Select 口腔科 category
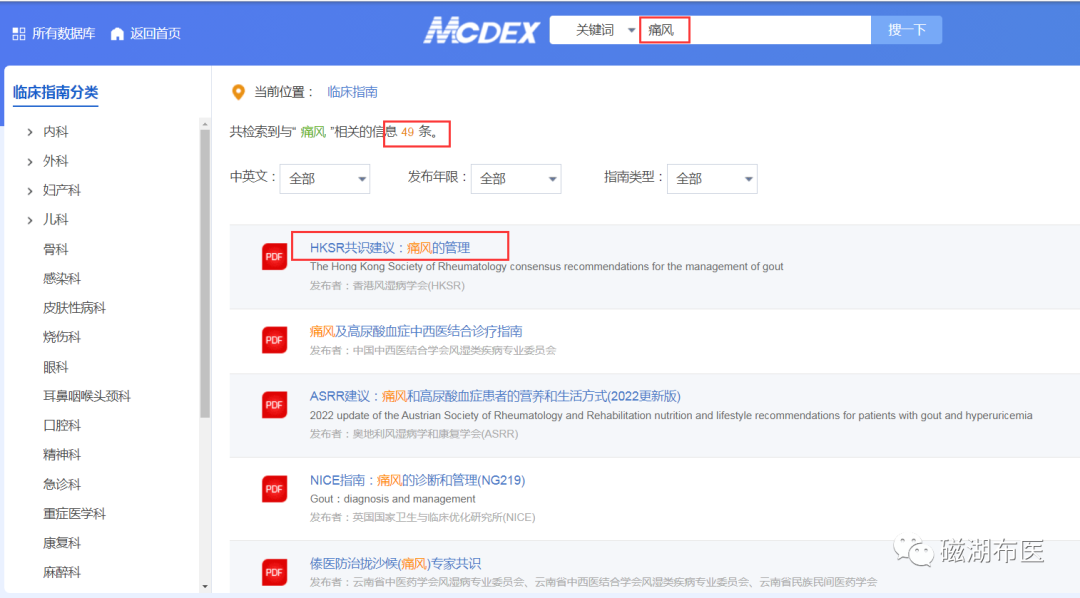 [x=62, y=426]
